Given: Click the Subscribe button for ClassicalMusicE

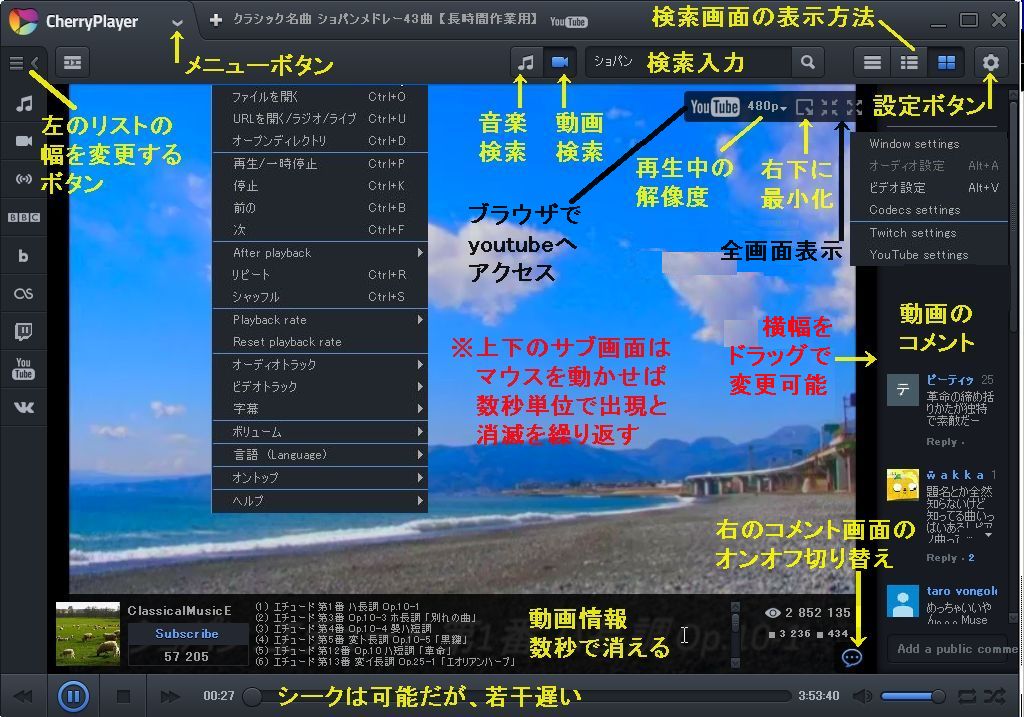Looking at the screenshot, I should (187, 634).
